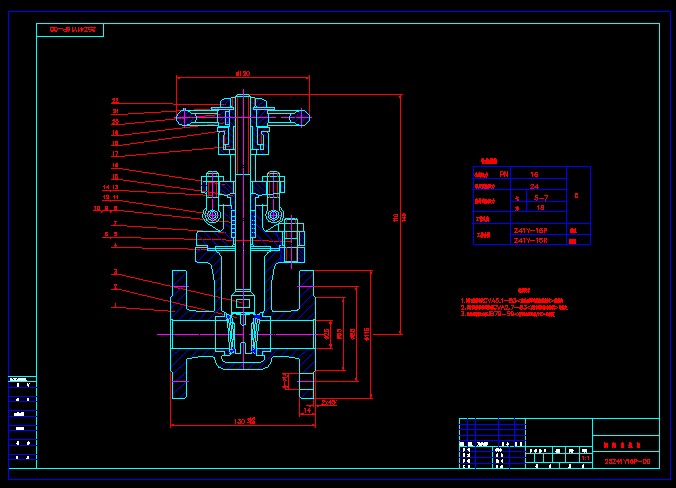Click the value 24 in parameter table
The width and height of the screenshot is (676, 488).
click(533, 186)
